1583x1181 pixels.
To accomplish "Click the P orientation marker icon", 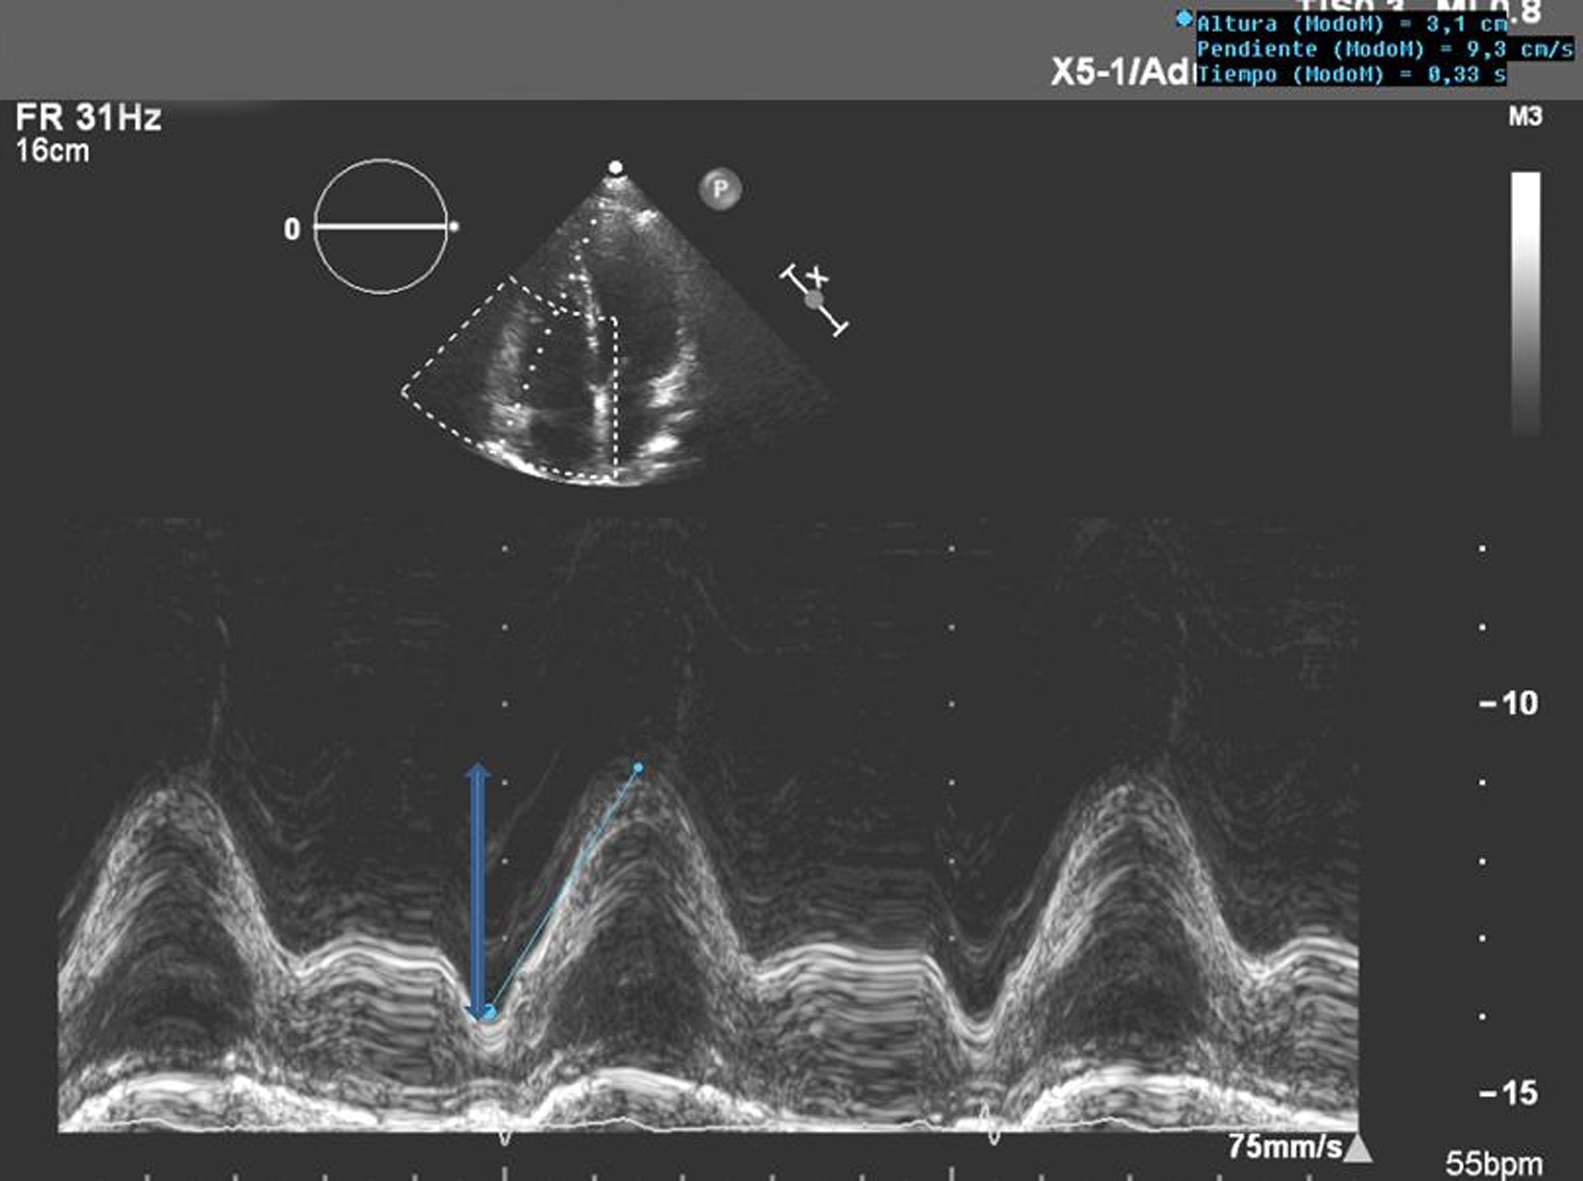I will tap(720, 189).
